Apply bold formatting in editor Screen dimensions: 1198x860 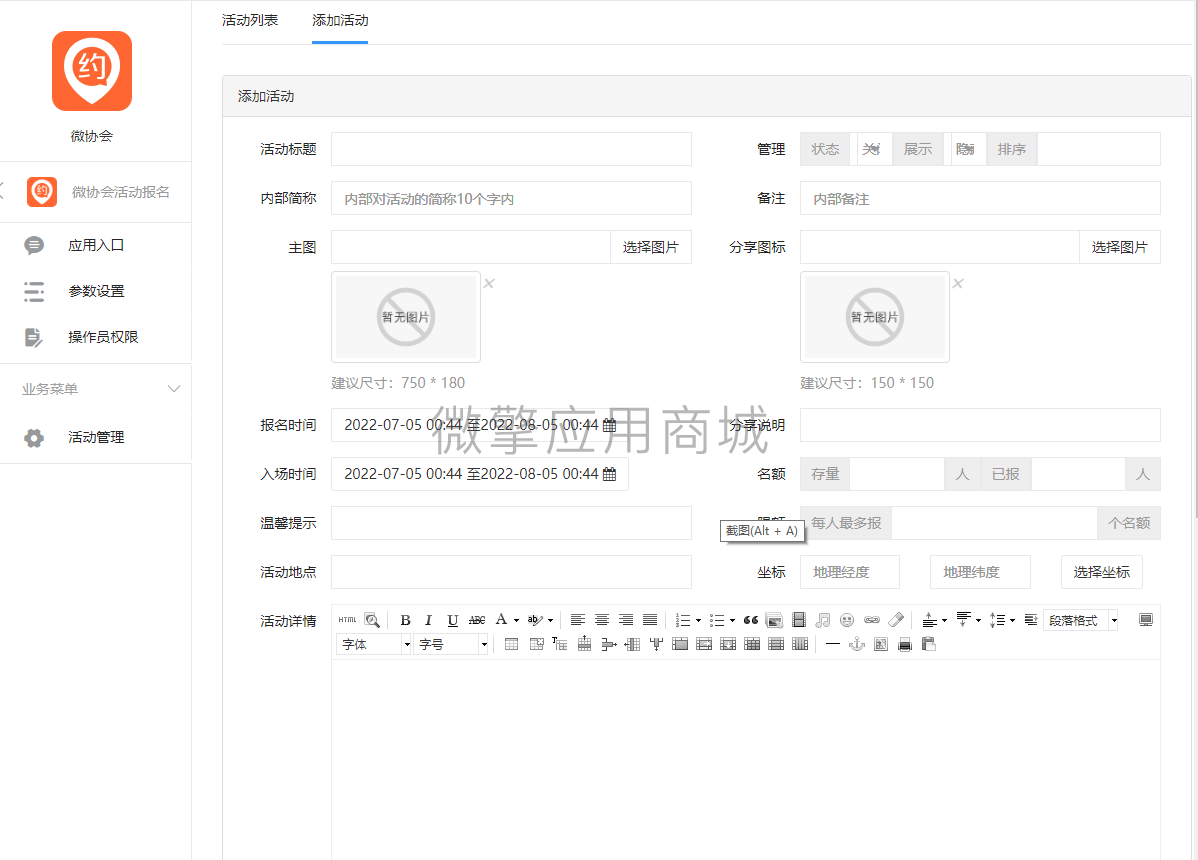[x=406, y=620]
